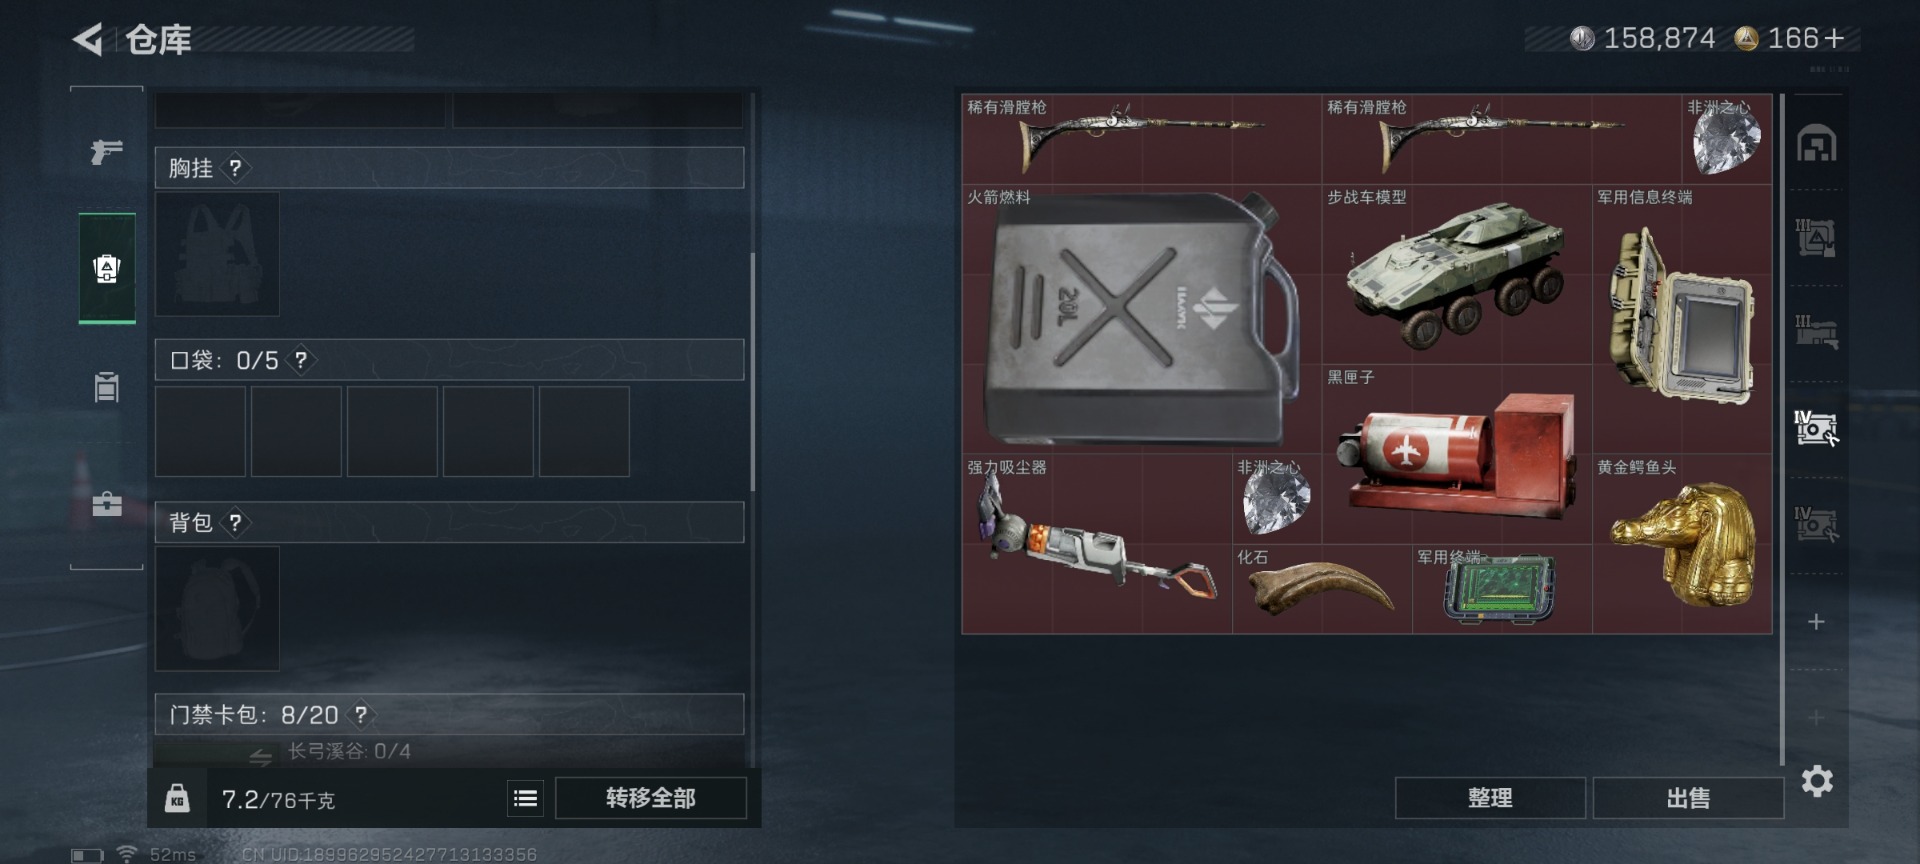Switch to the highlighted IV storage box

click(x=1816, y=428)
